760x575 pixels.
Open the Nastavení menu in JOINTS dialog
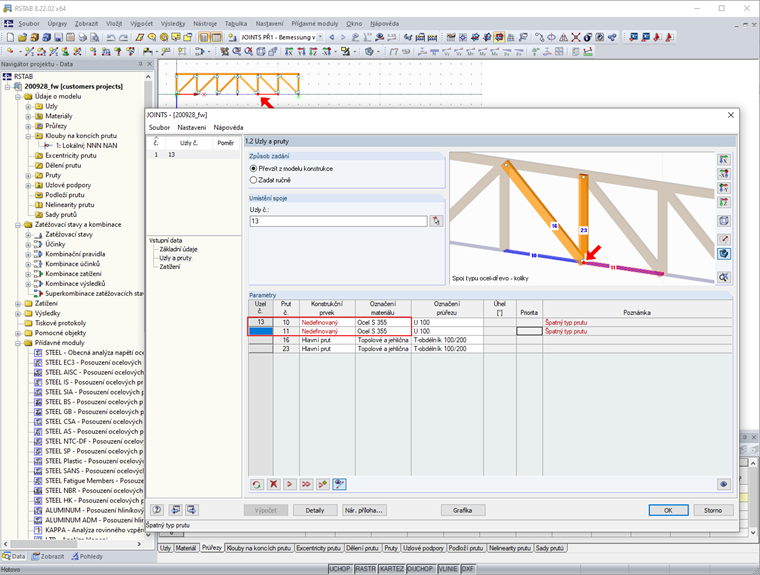[x=191, y=128]
